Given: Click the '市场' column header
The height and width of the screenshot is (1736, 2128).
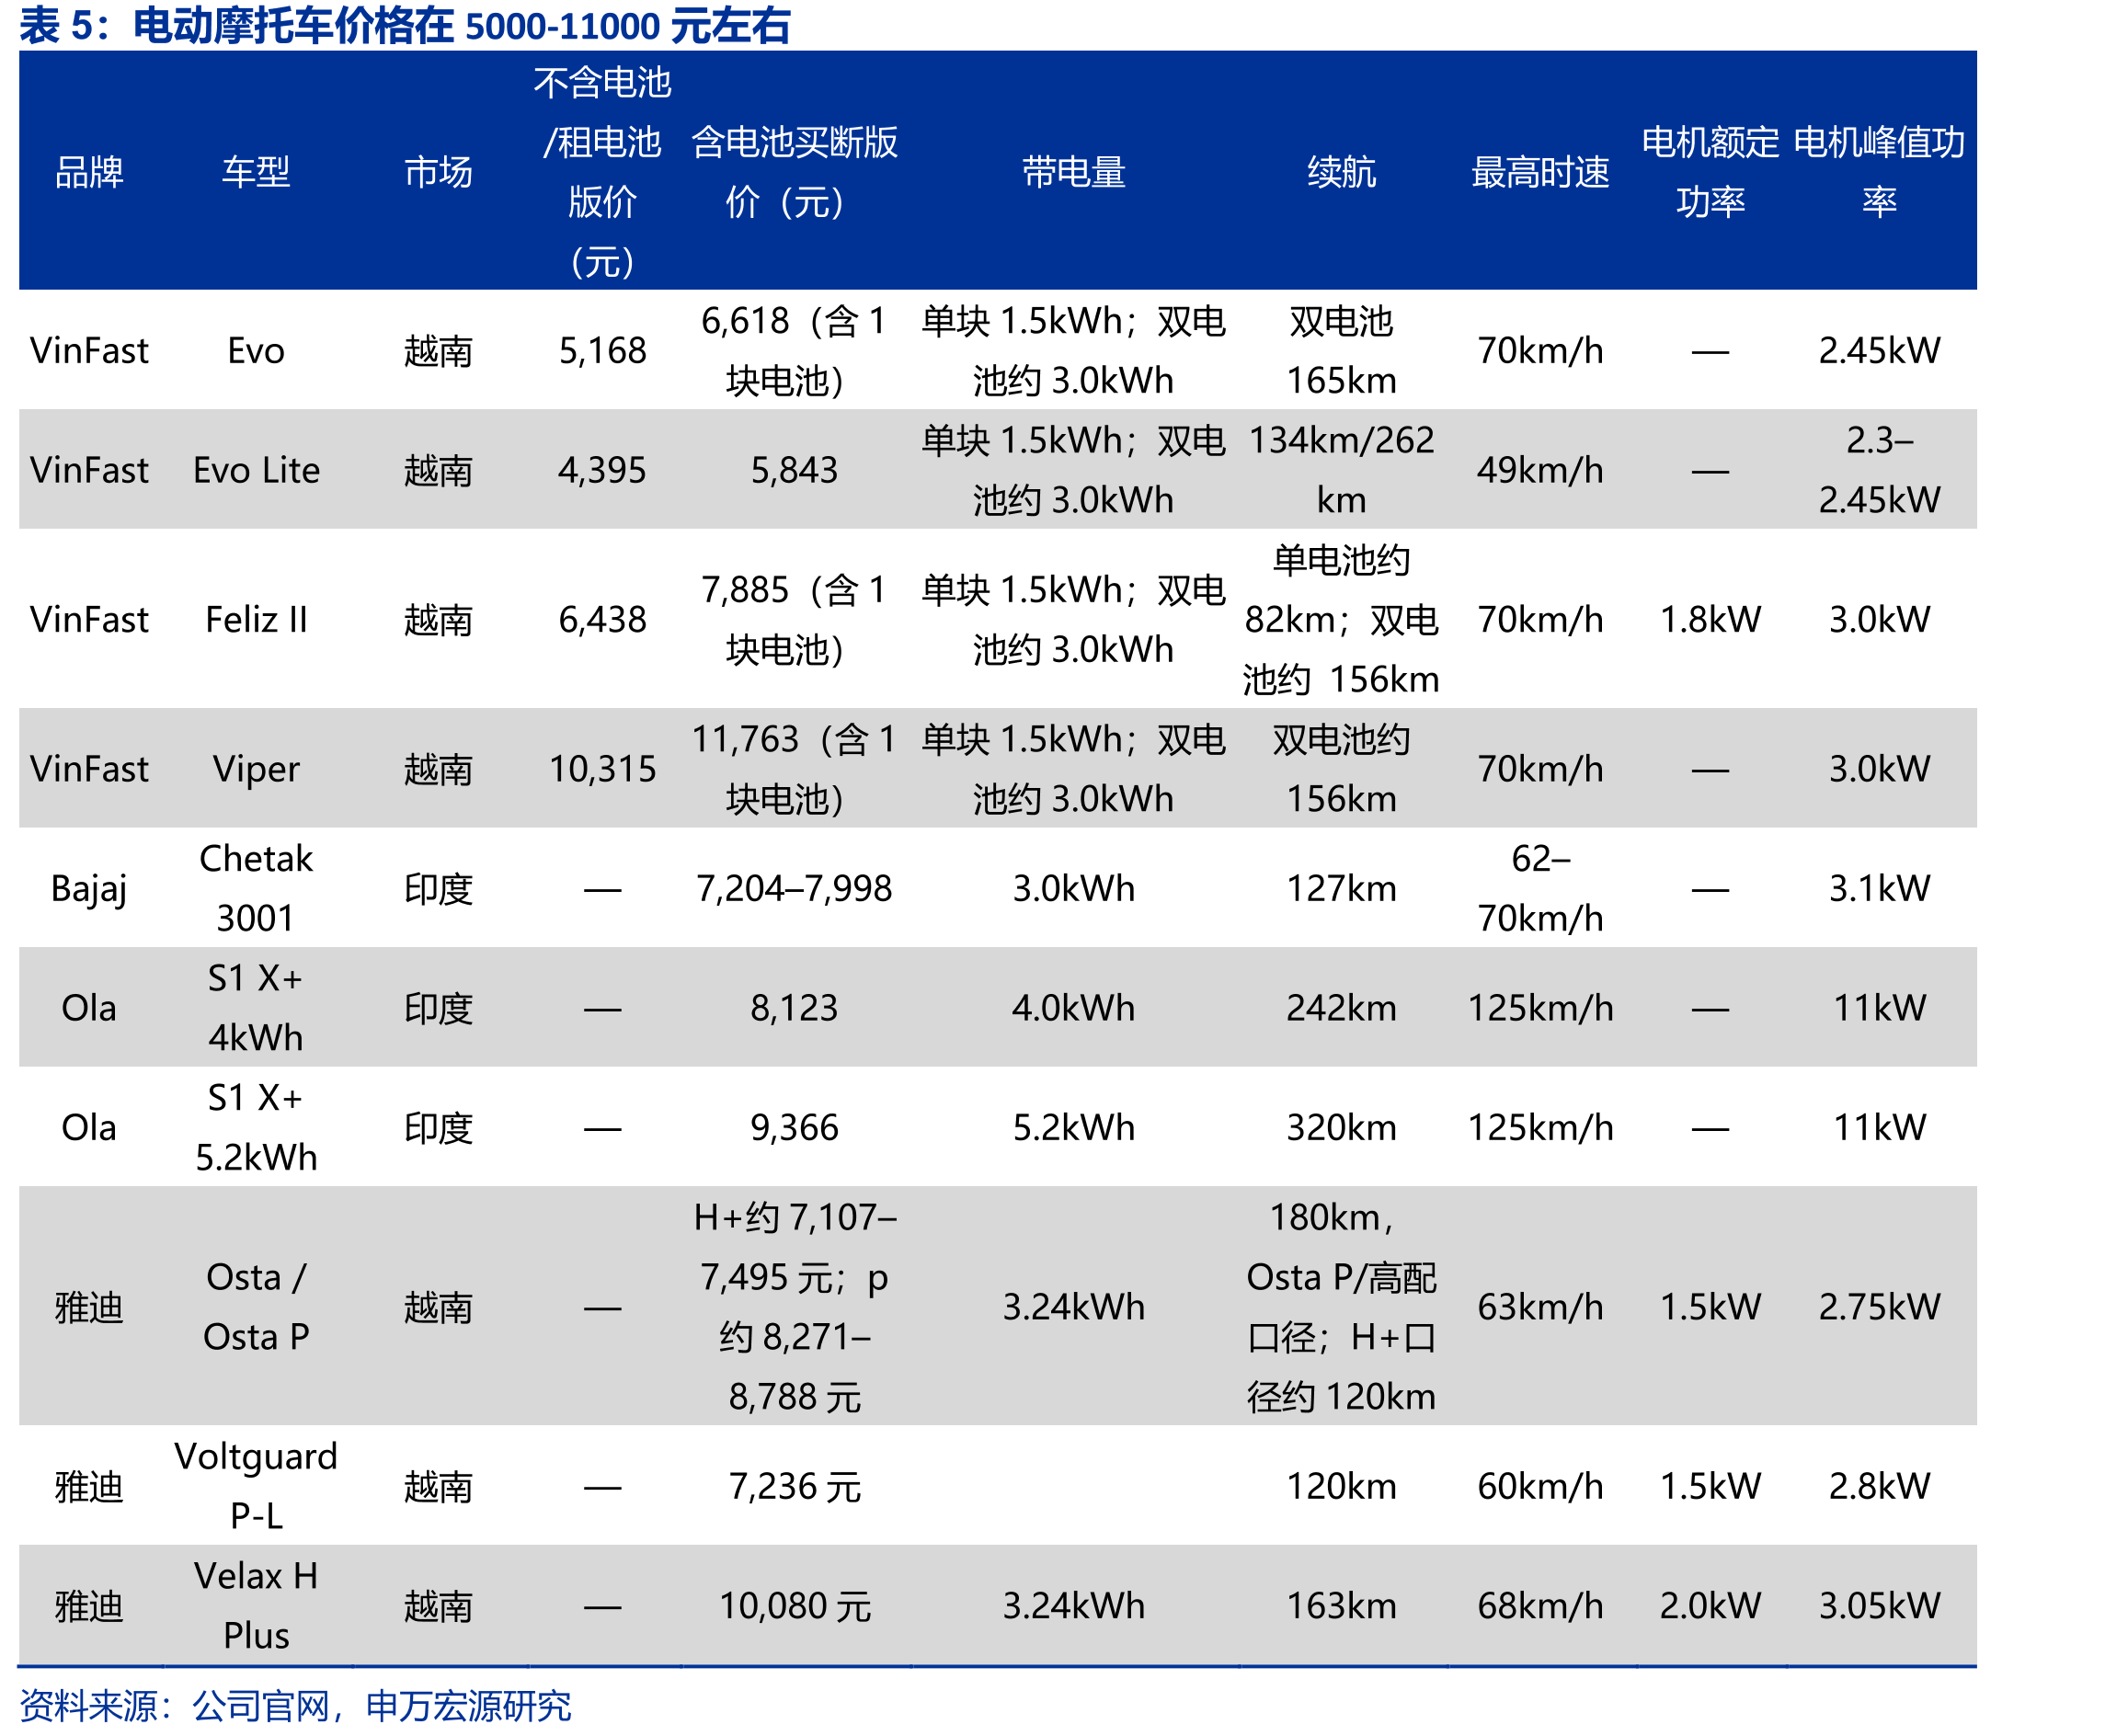Looking at the screenshot, I should click(x=438, y=172).
